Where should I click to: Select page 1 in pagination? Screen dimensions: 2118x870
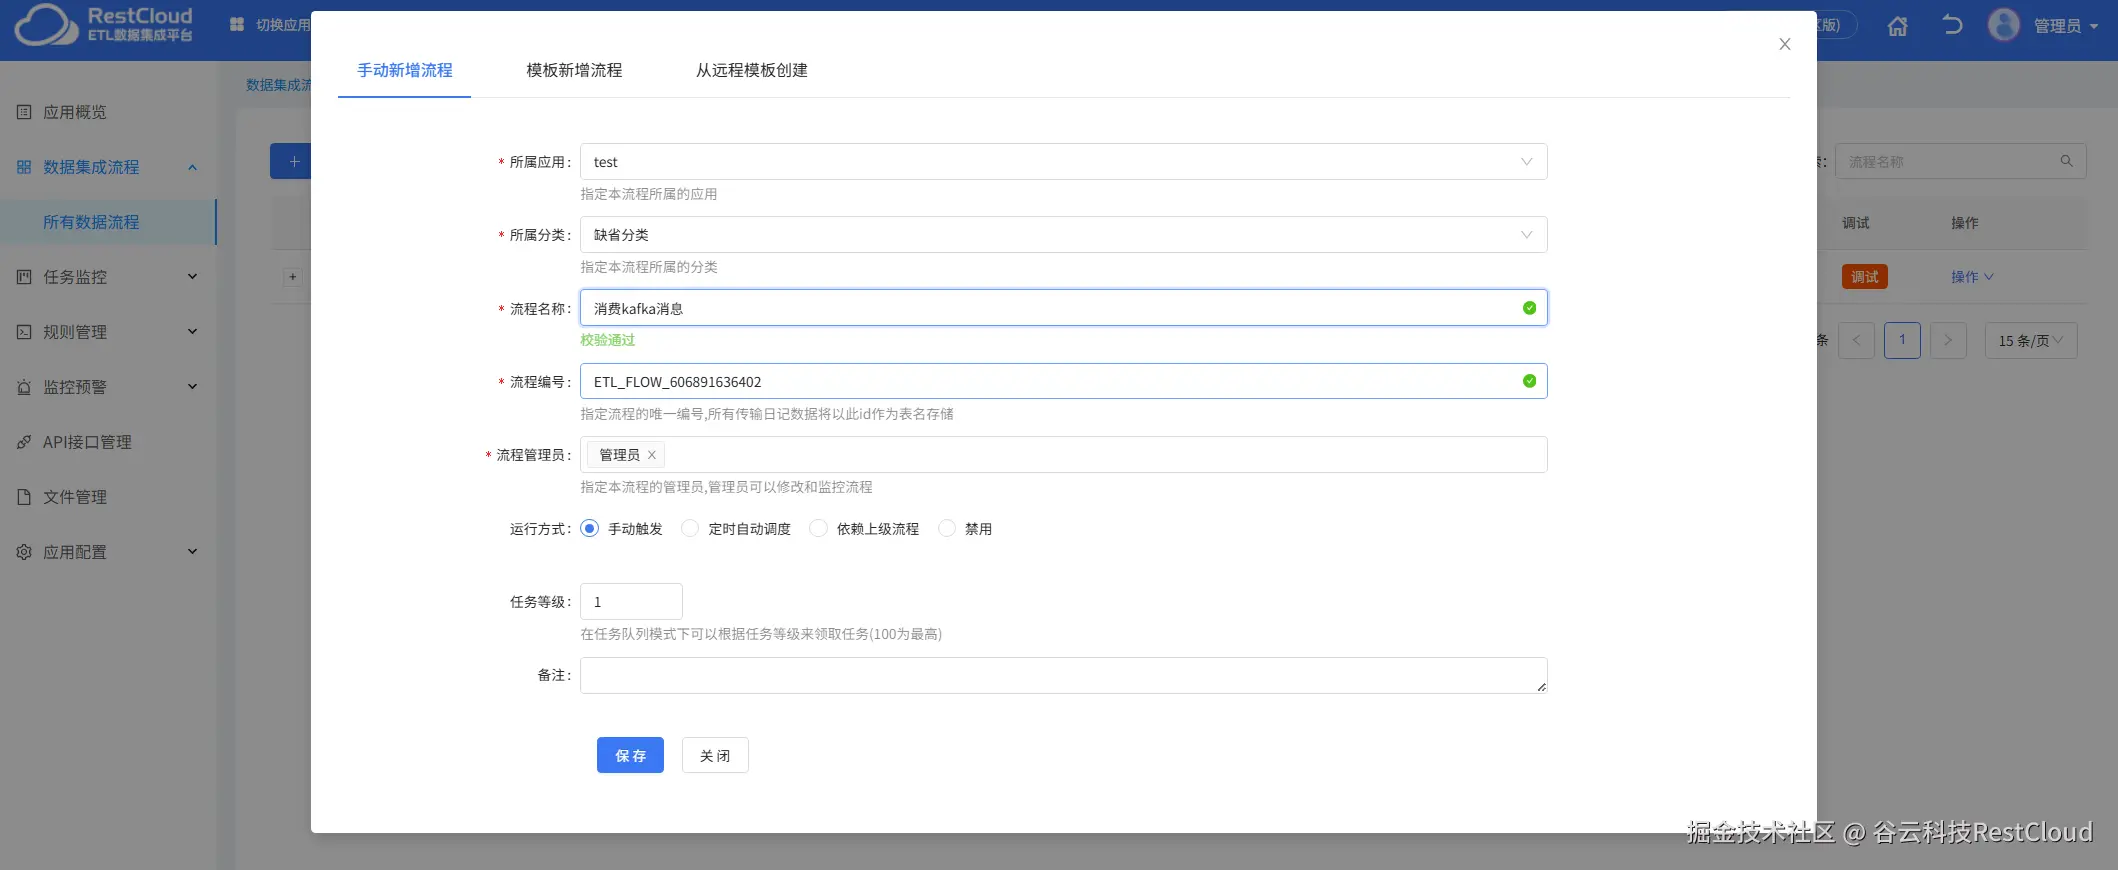click(1902, 341)
